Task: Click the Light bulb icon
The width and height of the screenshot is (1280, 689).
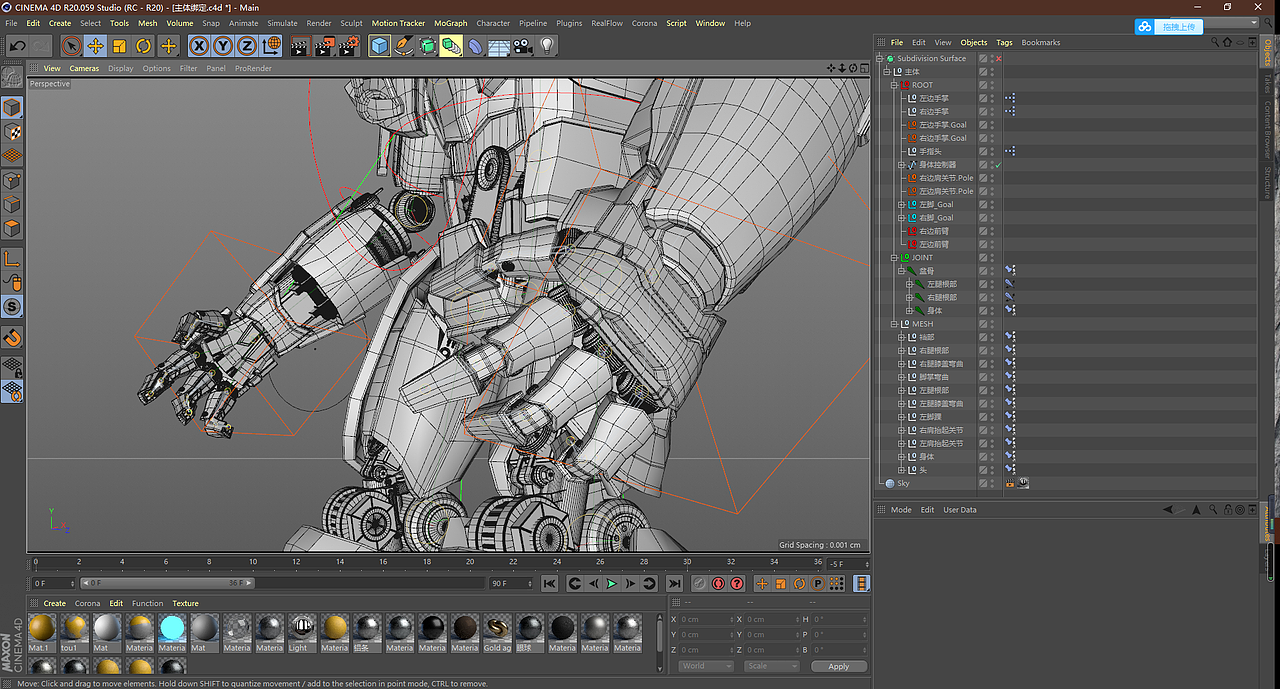Action: point(547,46)
